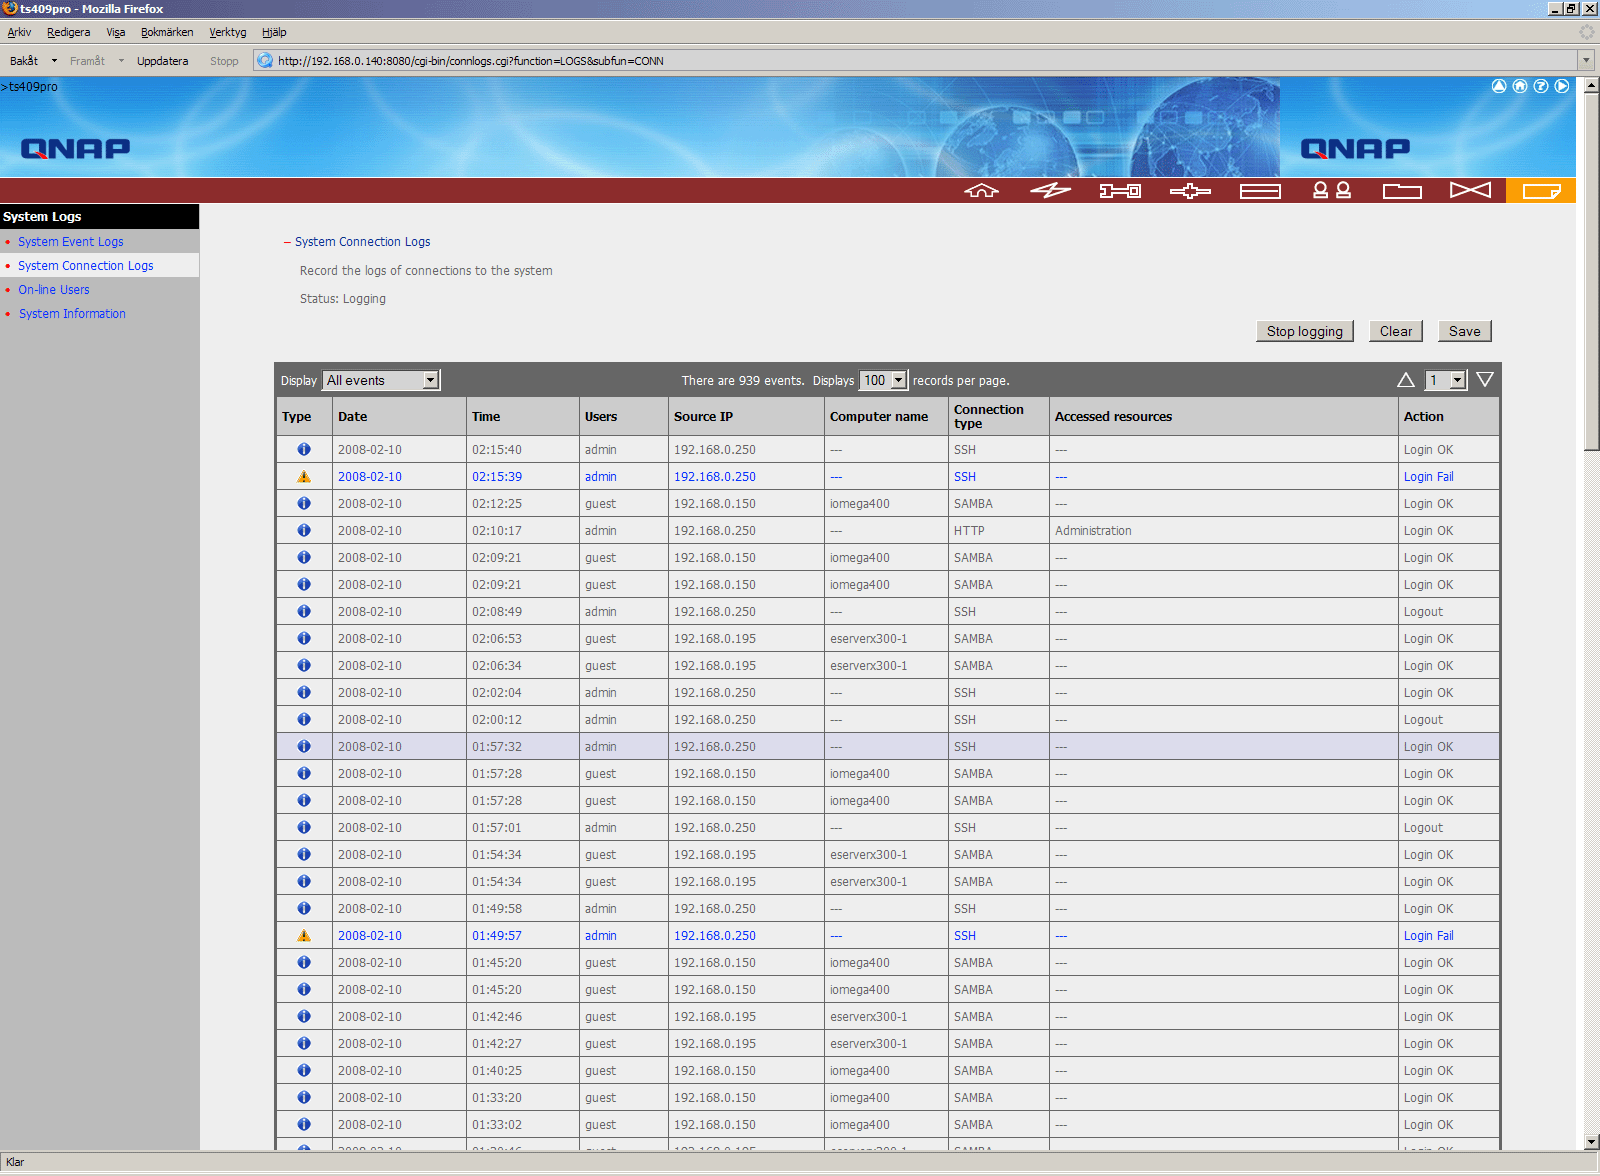Click the vertical scrollbar thumb
This screenshot has height=1176, width=1600.
(1592, 272)
